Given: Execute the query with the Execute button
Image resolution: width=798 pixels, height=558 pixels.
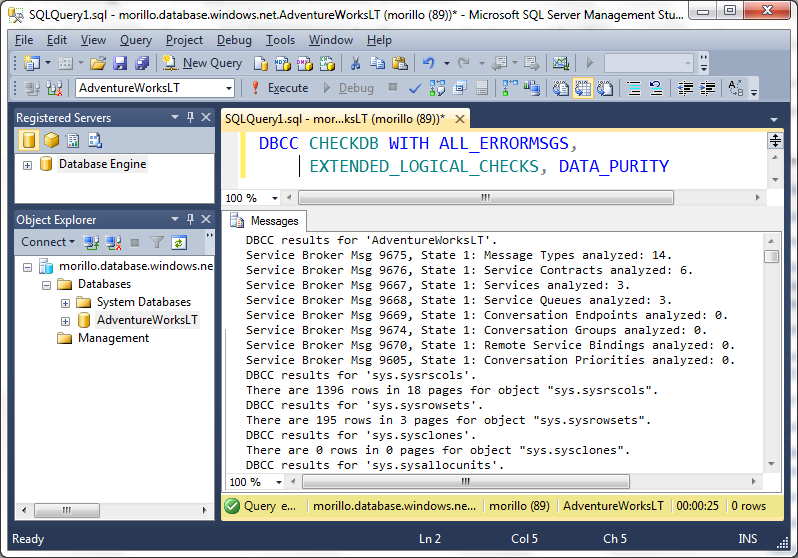Looking at the screenshot, I should point(280,88).
